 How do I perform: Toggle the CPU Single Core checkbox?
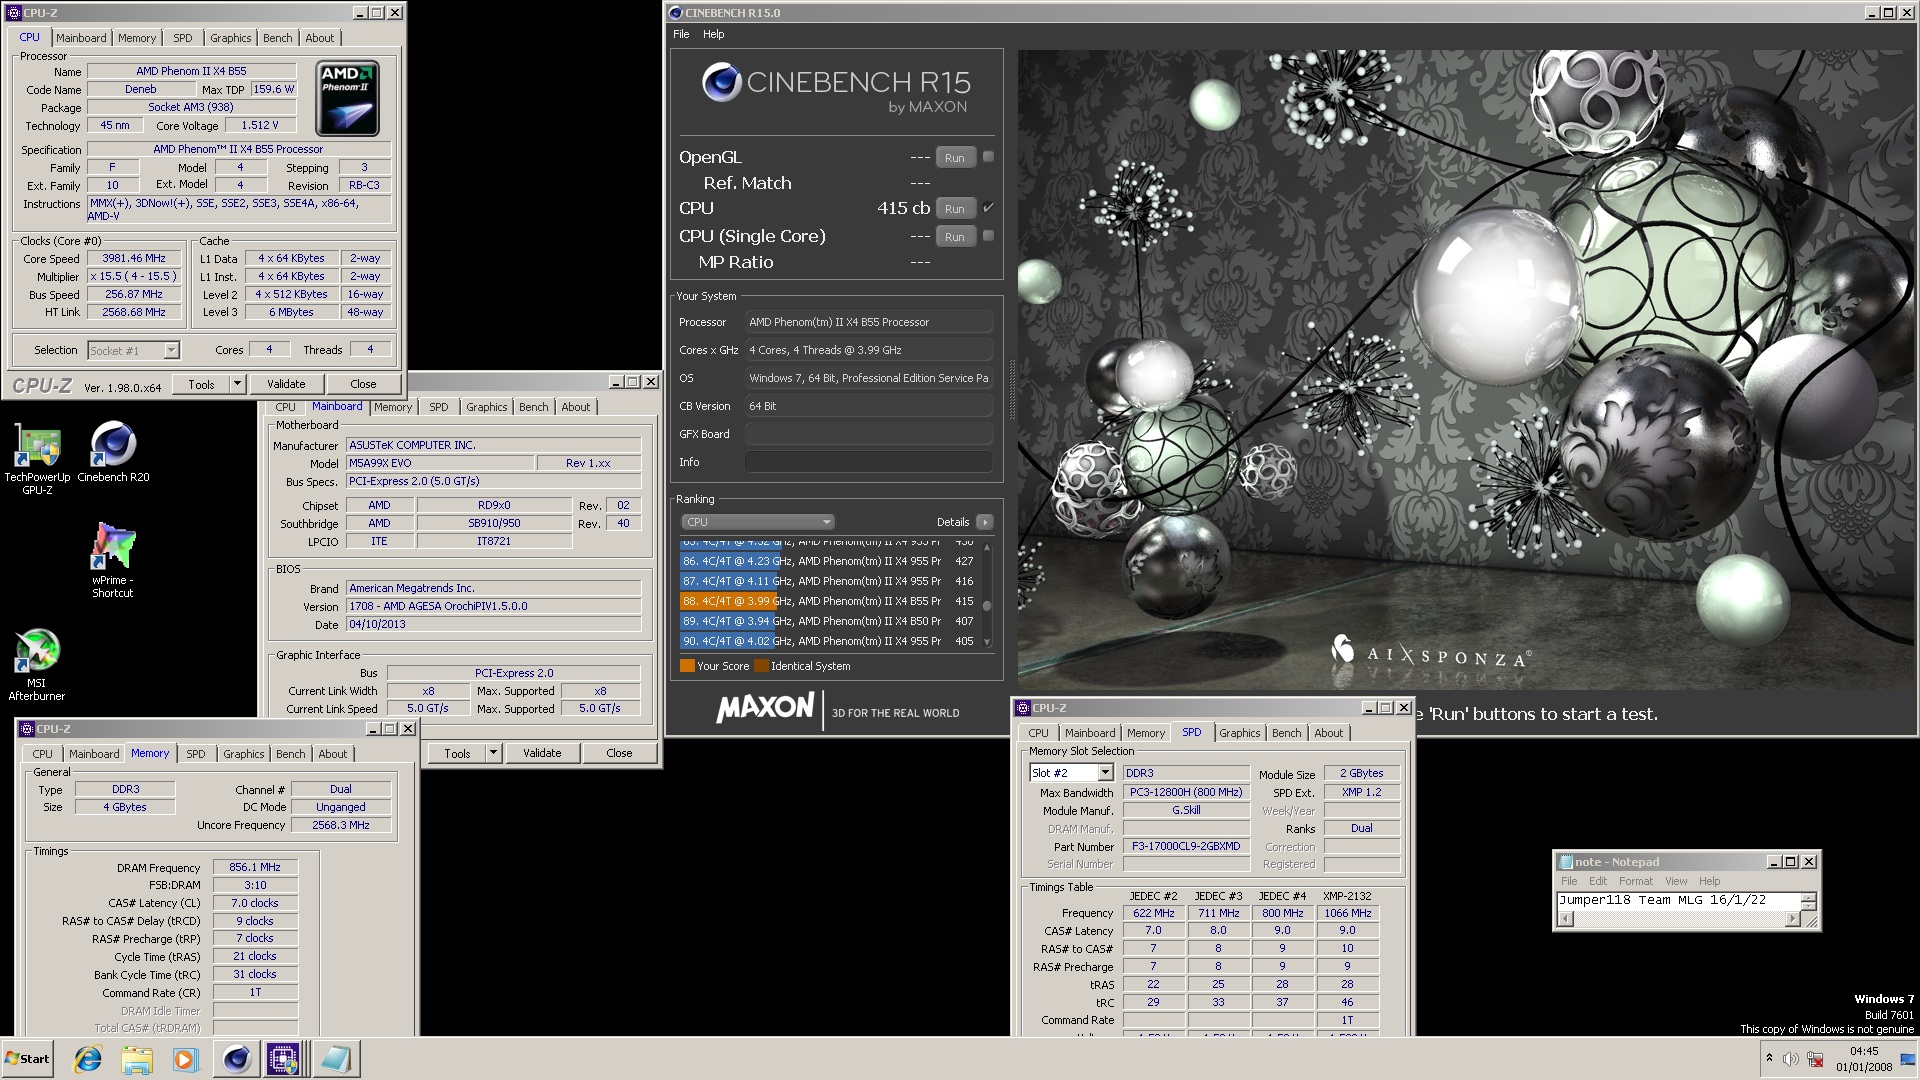coord(988,235)
